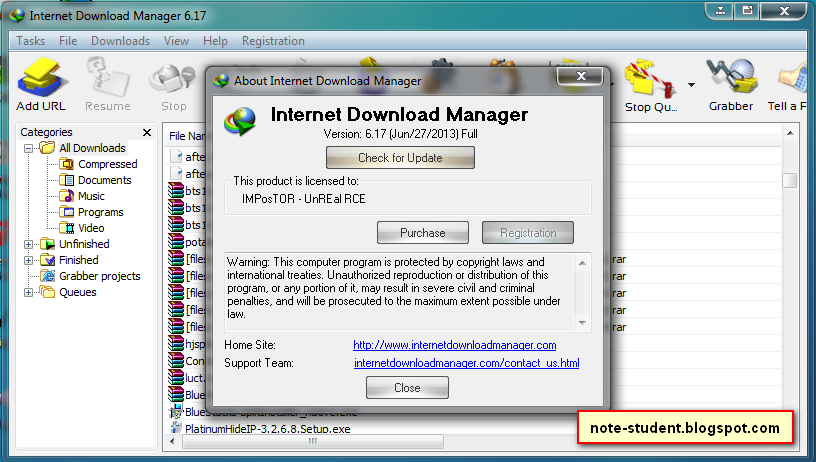Open the Stop Queue dropdown arrow
816x462 pixels.
coord(691,84)
